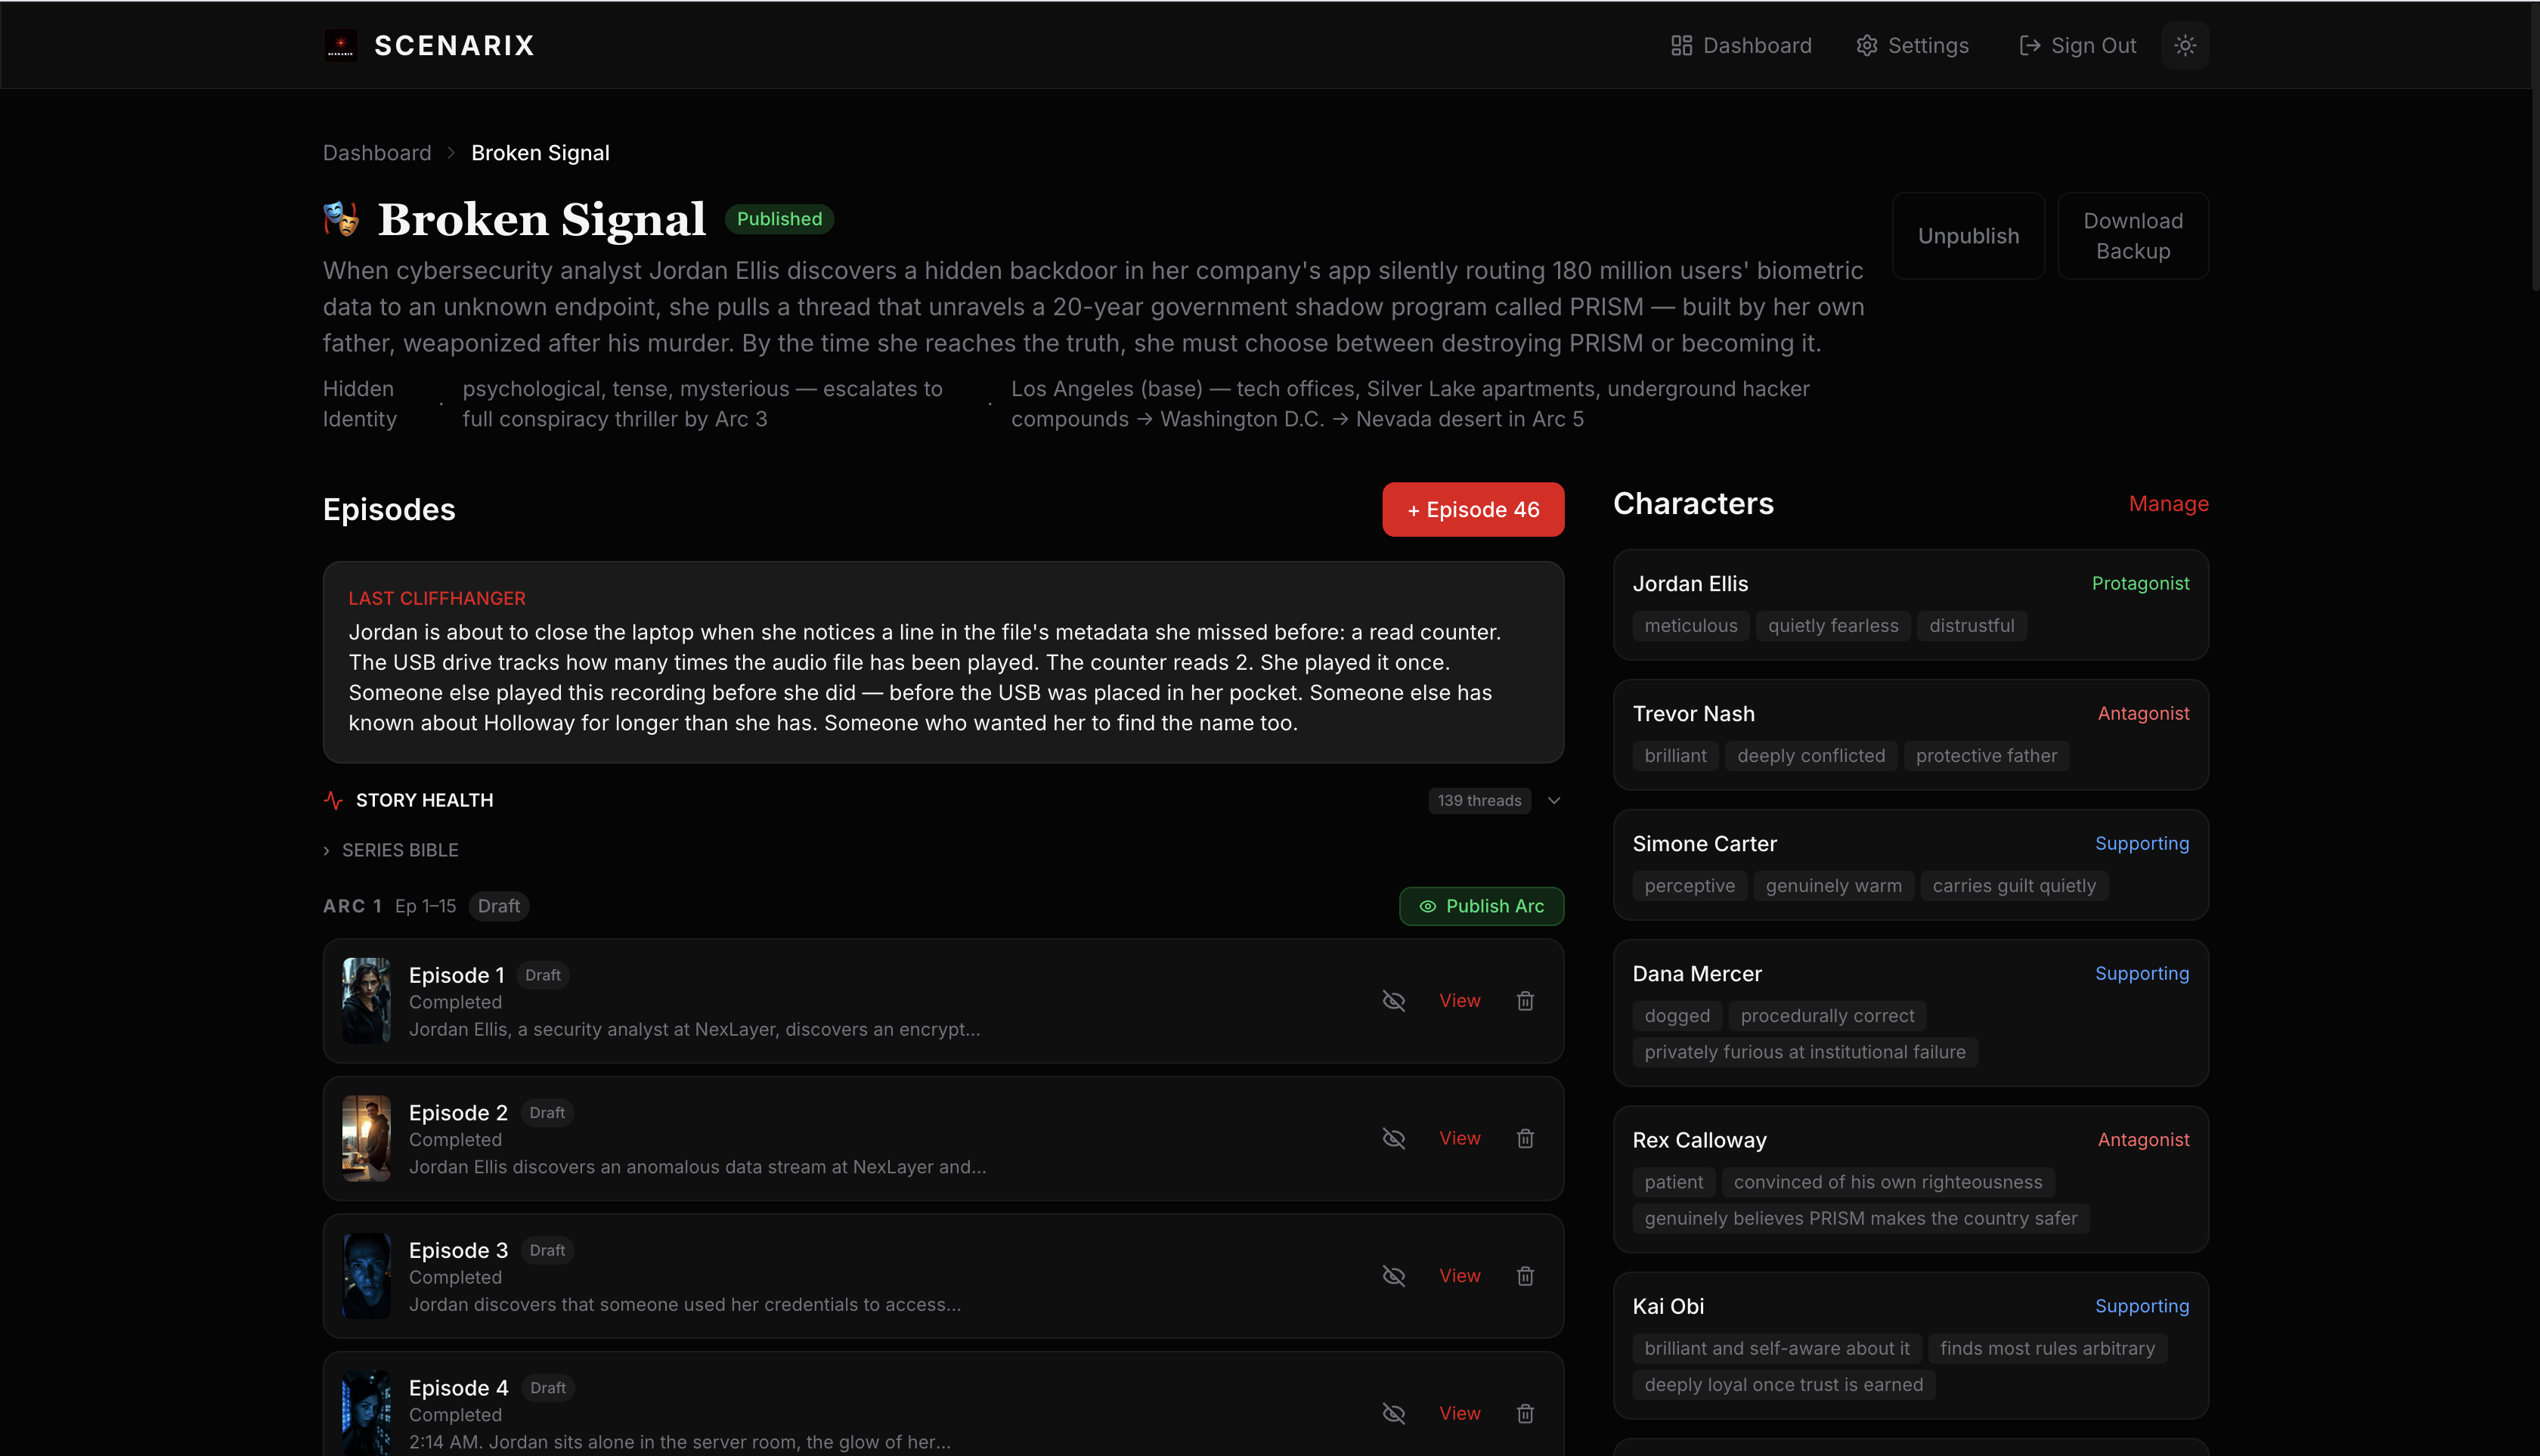The width and height of the screenshot is (2540, 1456).
Task: Click the Last Cliffhanger heading
Action: [437, 598]
